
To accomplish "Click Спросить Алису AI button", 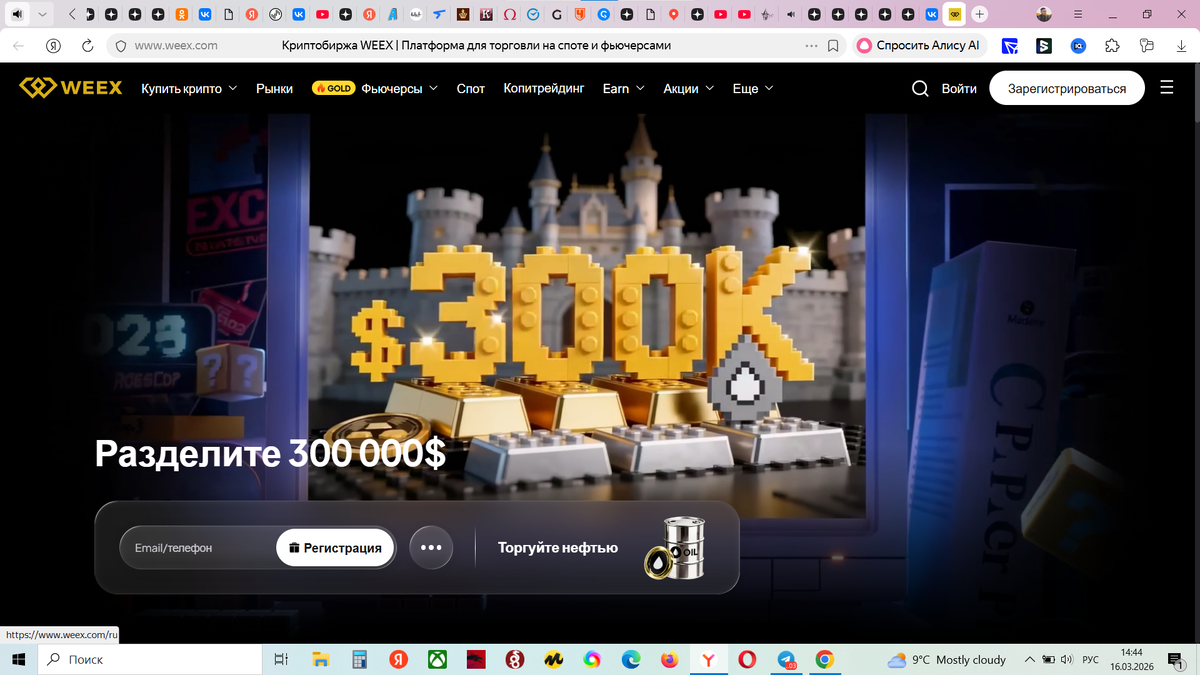I will pos(920,46).
